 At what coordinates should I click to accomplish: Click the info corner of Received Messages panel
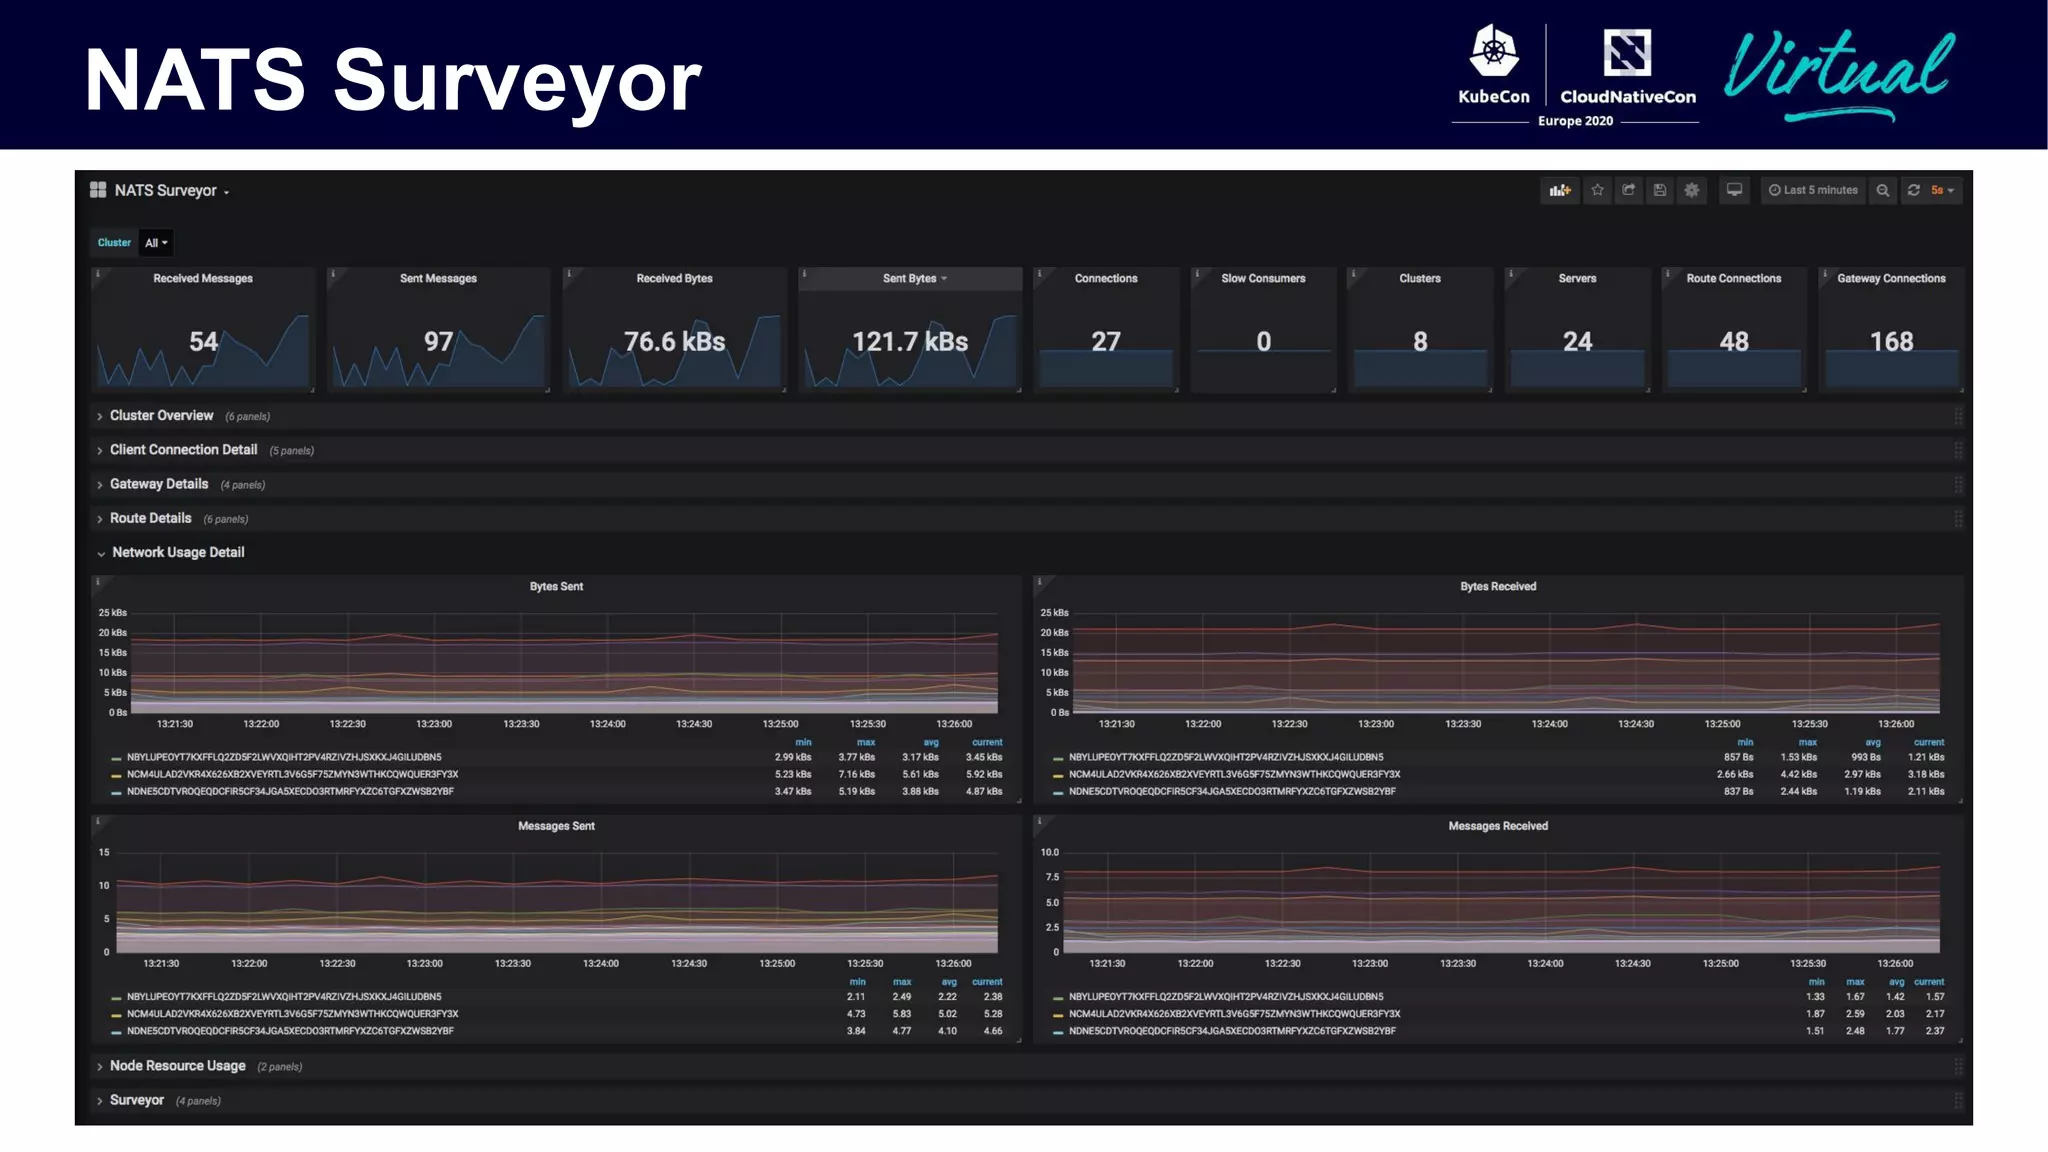point(98,273)
